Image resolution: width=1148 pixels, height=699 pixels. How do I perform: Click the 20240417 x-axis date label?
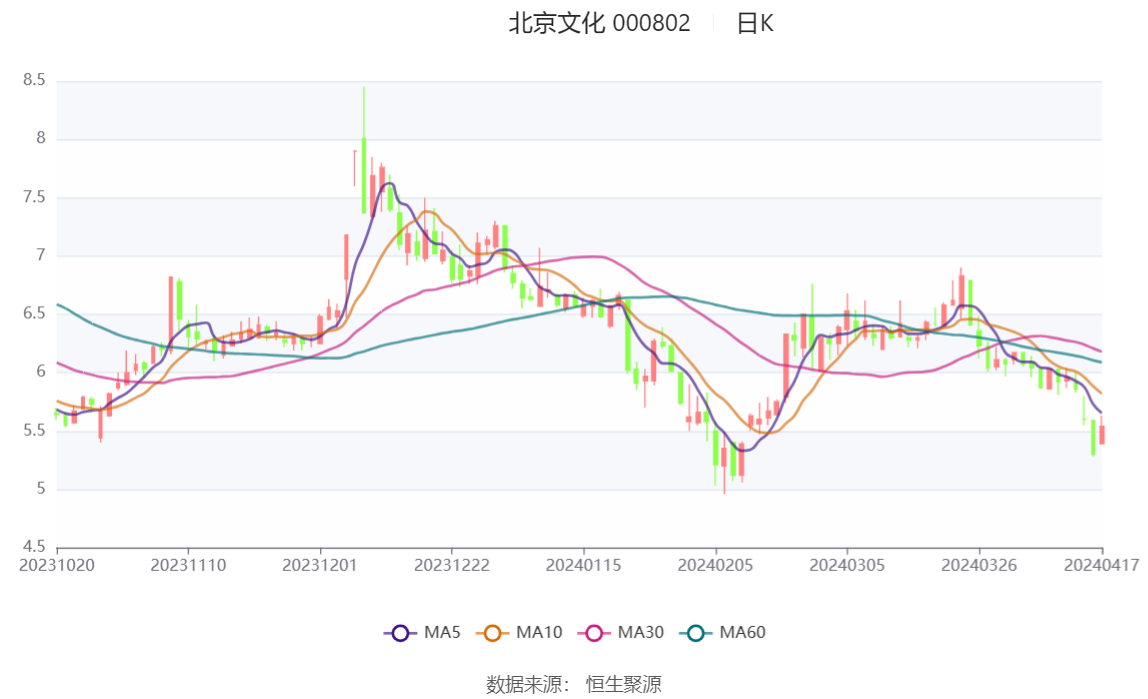tap(1102, 565)
